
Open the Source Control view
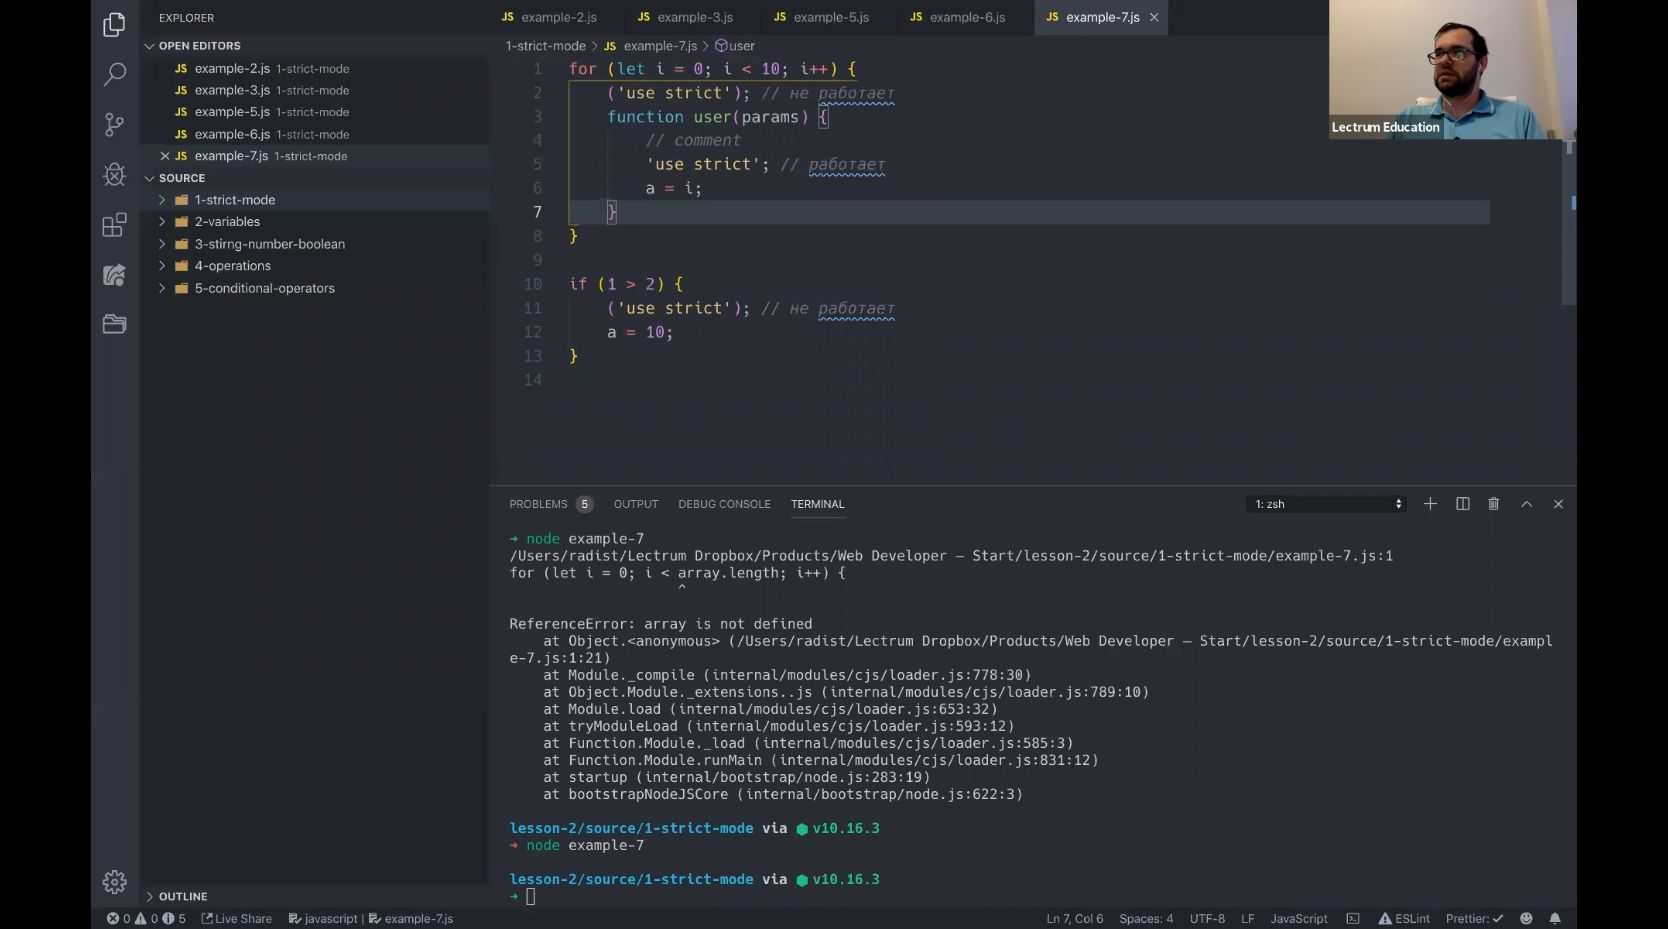[114, 124]
